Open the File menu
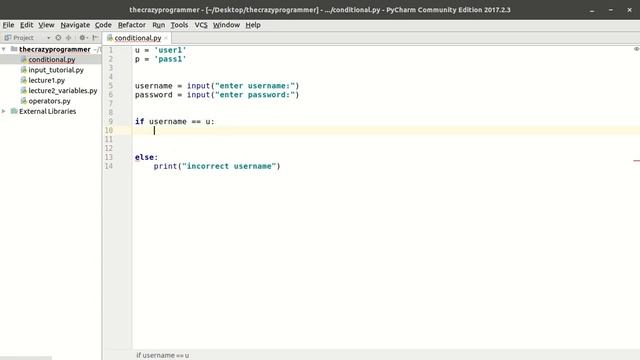Viewport: 640px width, 360px height. pos(8,25)
